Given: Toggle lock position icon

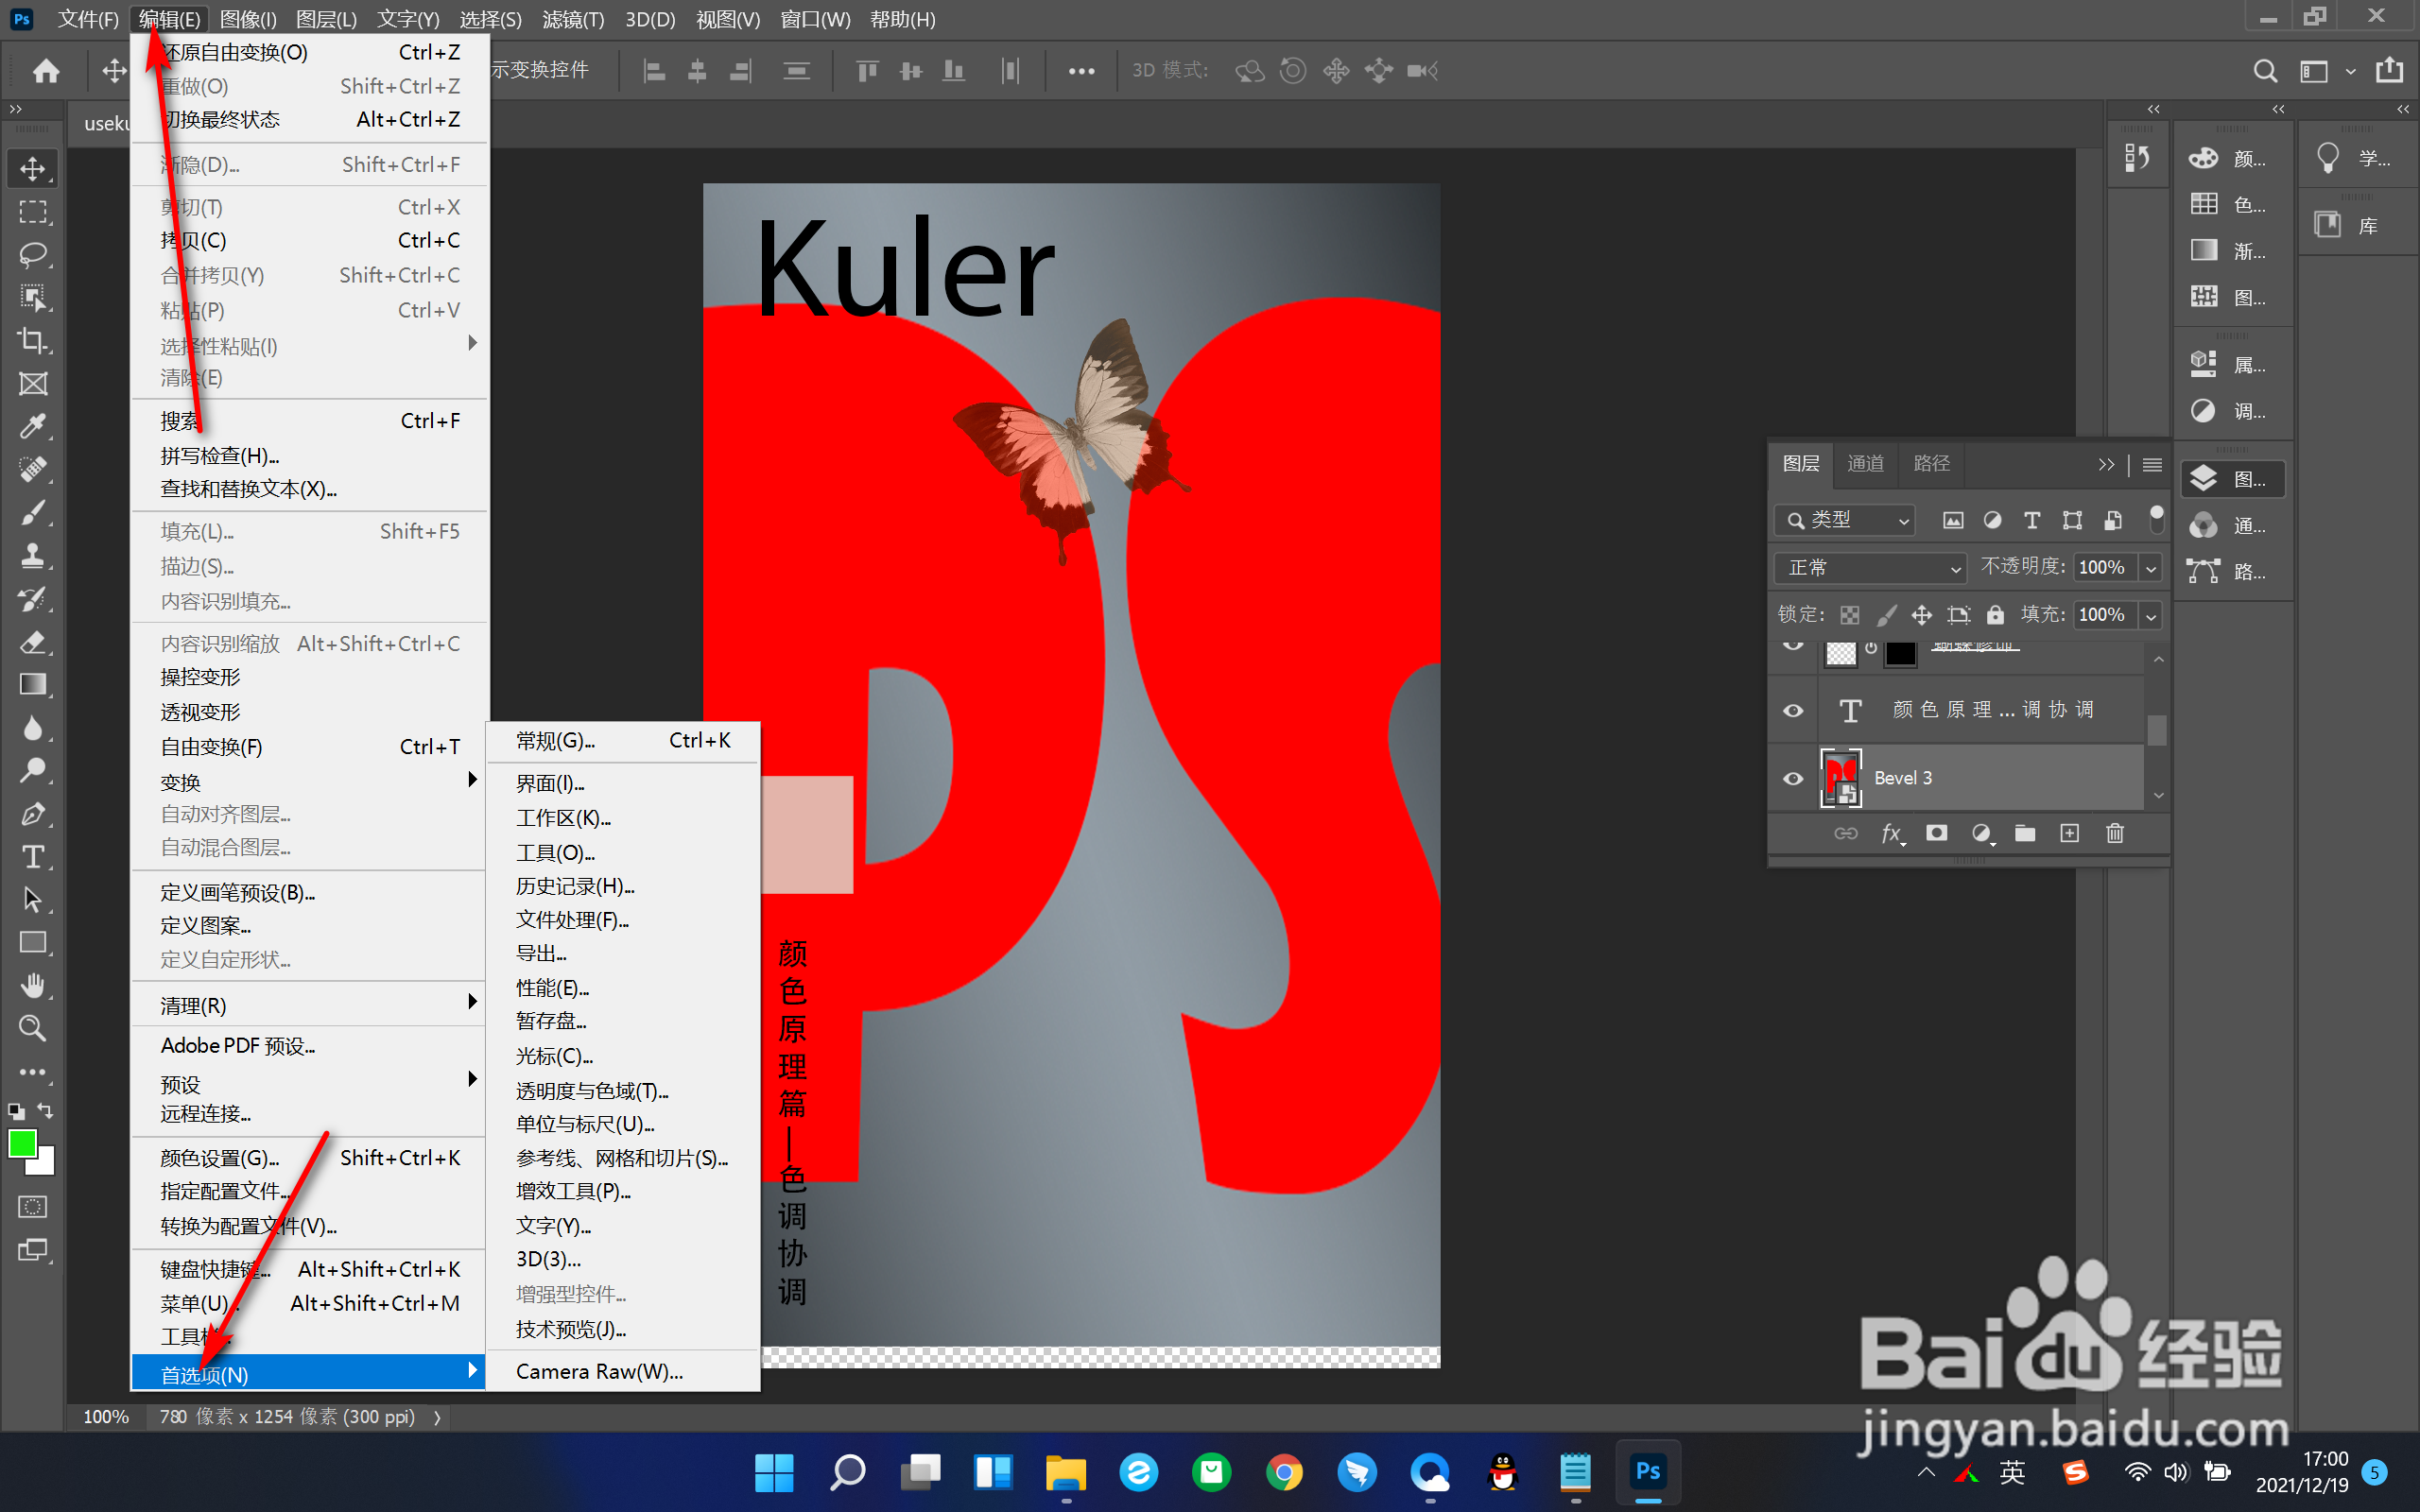Looking at the screenshot, I should click(1922, 615).
